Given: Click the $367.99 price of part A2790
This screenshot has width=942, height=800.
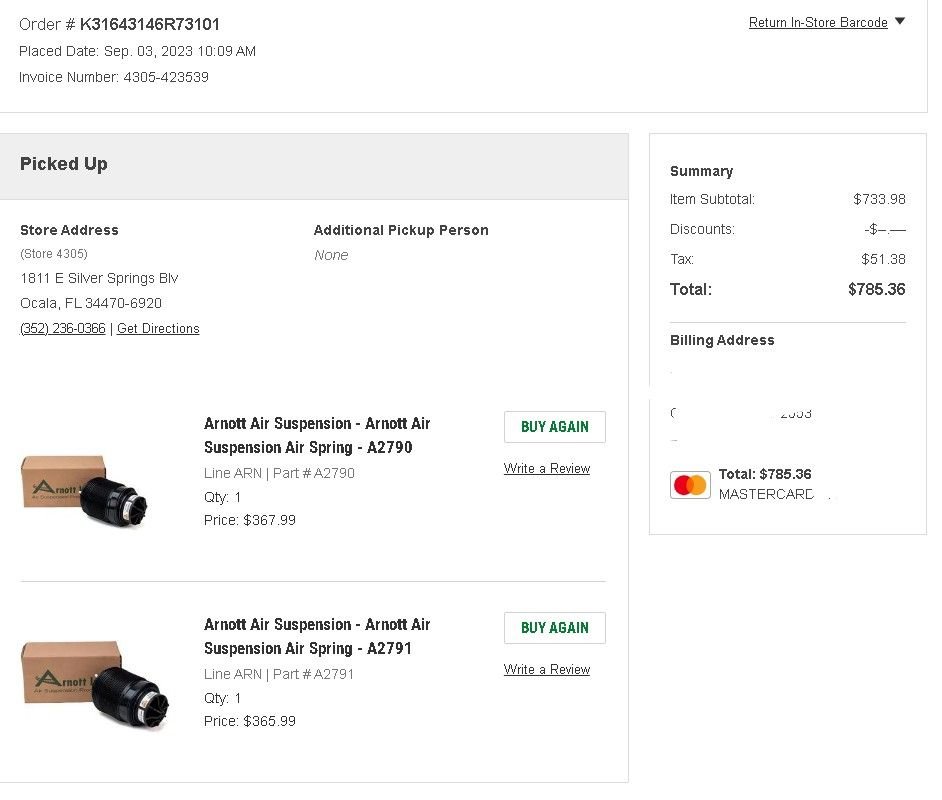Looking at the screenshot, I should (x=269, y=521).
